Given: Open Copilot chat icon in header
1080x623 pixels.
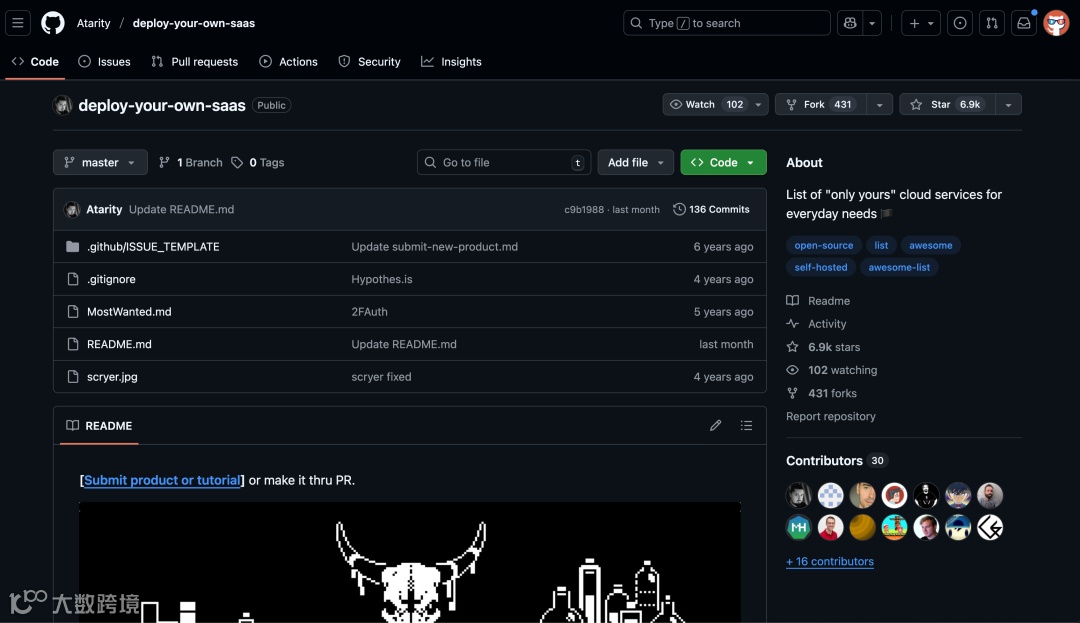Looking at the screenshot, I should tap(850, 23).
